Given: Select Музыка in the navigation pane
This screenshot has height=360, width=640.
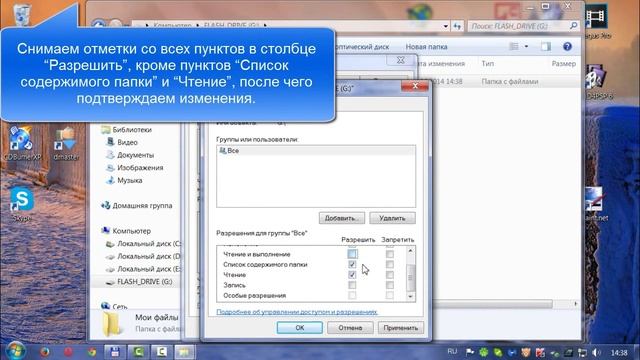Looking at the screenshot, I should point(124,180).
